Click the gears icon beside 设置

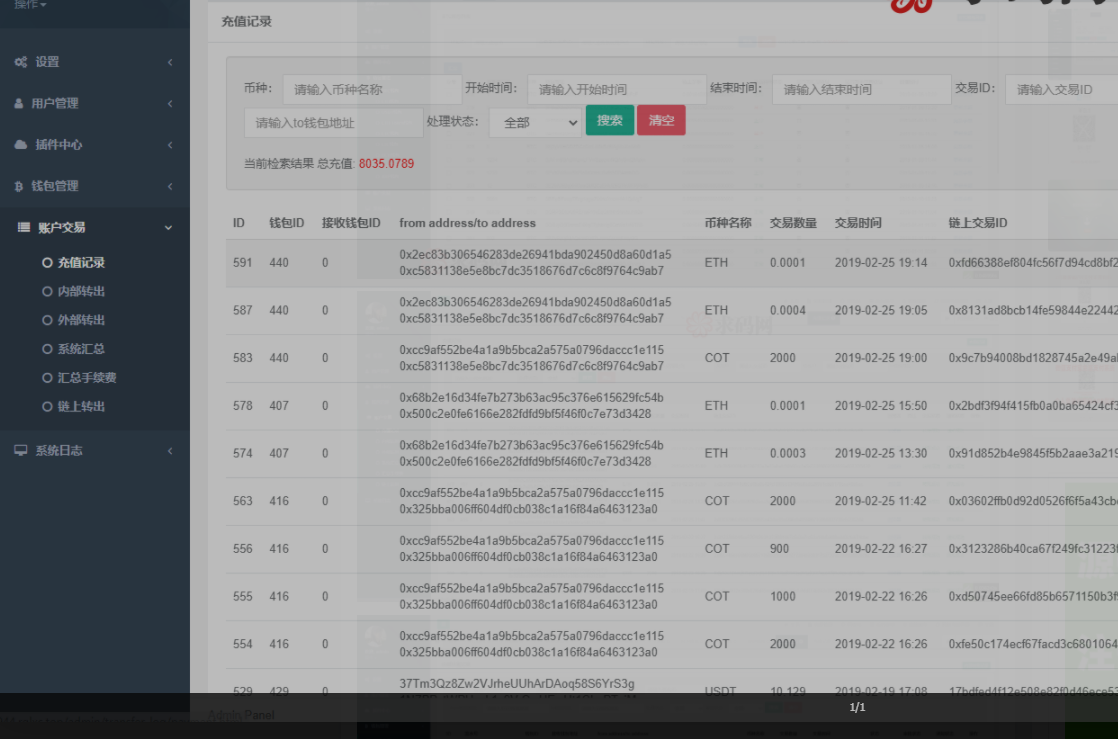[20, 62]
